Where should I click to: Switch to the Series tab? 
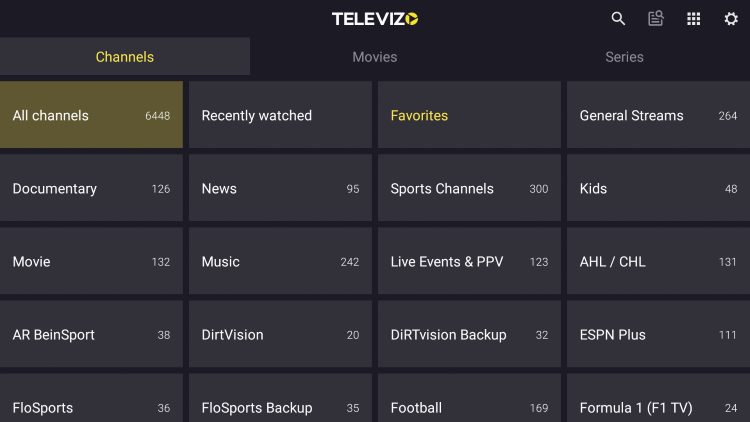point(624,57)
